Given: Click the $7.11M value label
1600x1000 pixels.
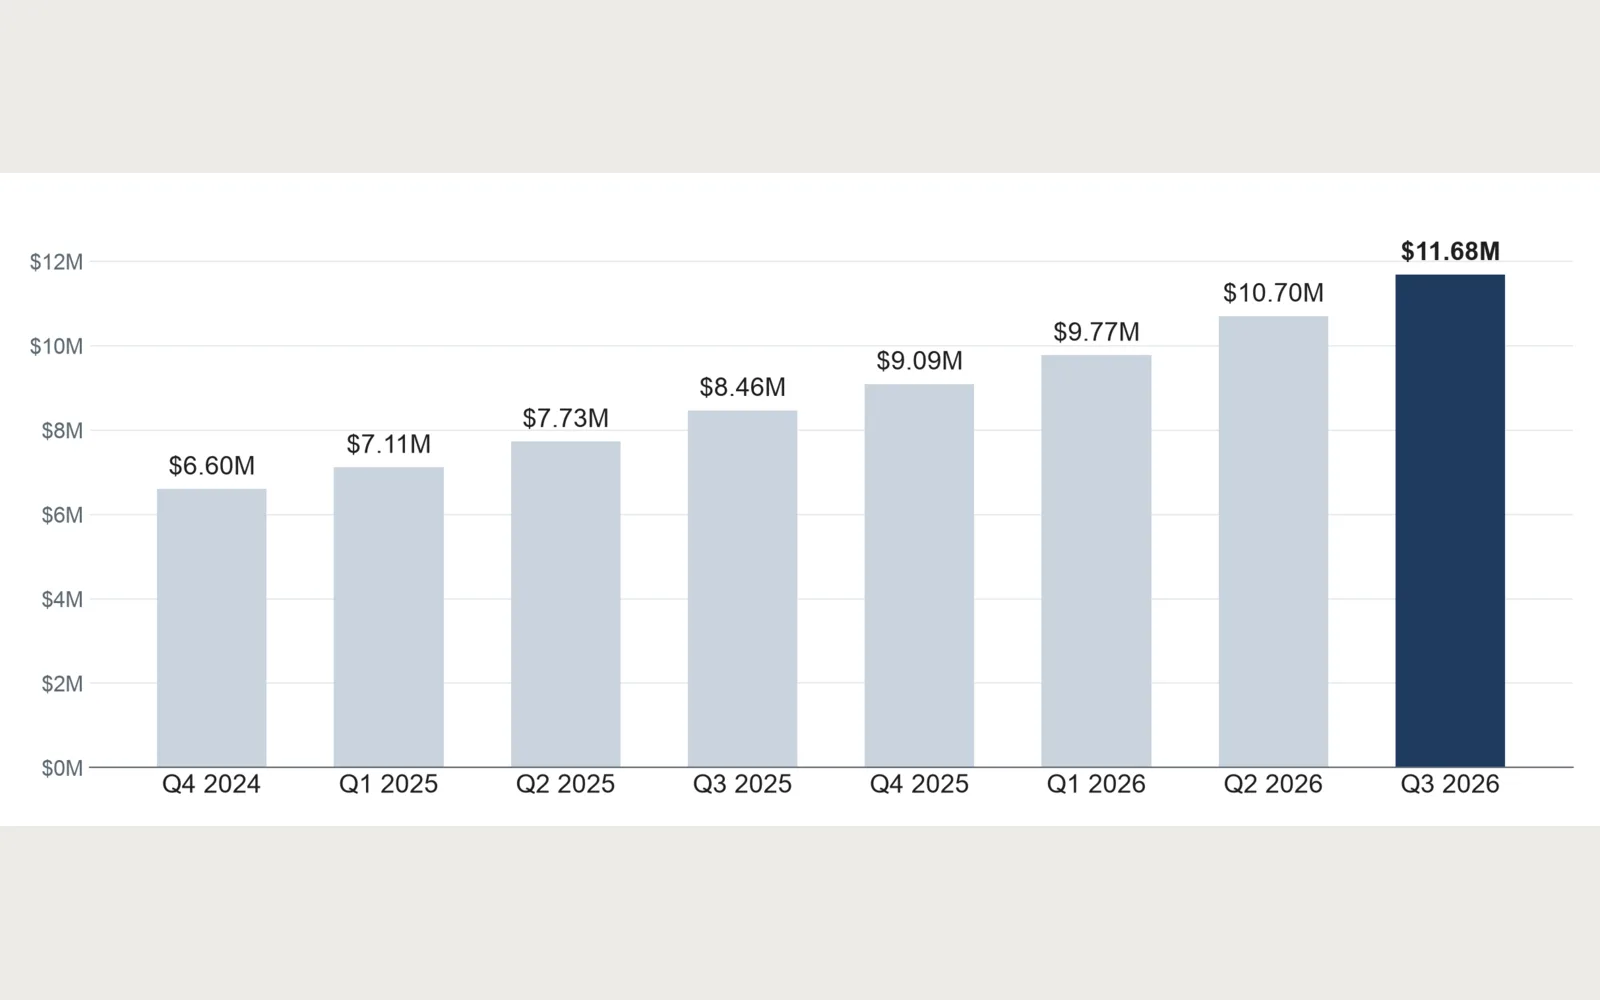Looking at the screenshot, I should click(x=389, y=444).
